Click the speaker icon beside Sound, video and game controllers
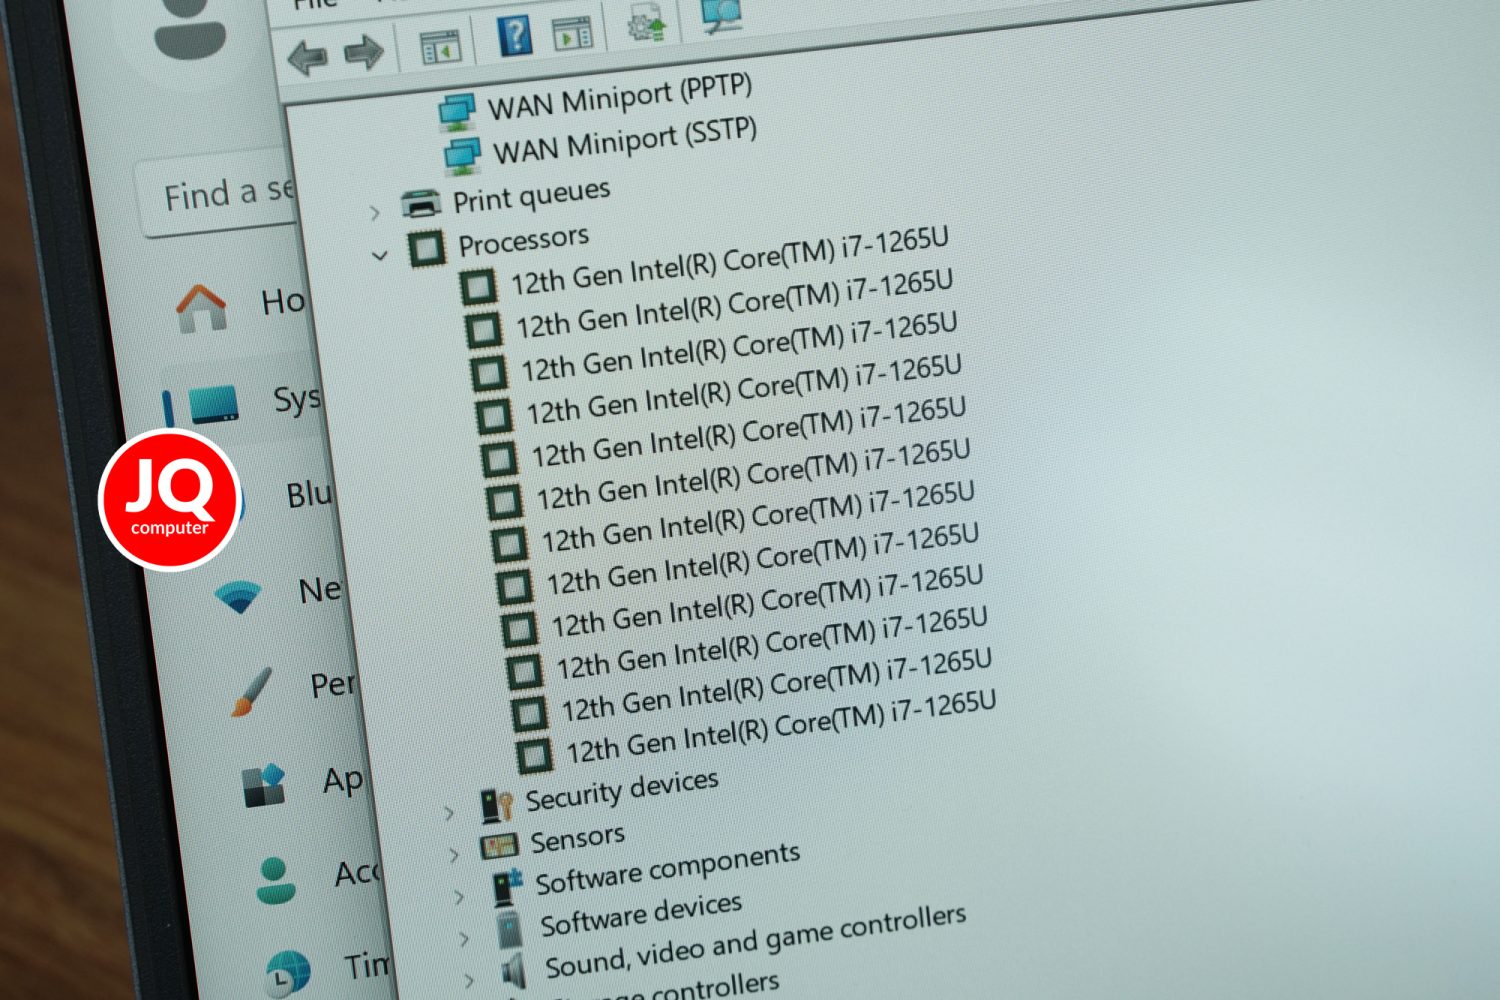1500x1000 pixels. pyautogui.click(x=513, y=971)
